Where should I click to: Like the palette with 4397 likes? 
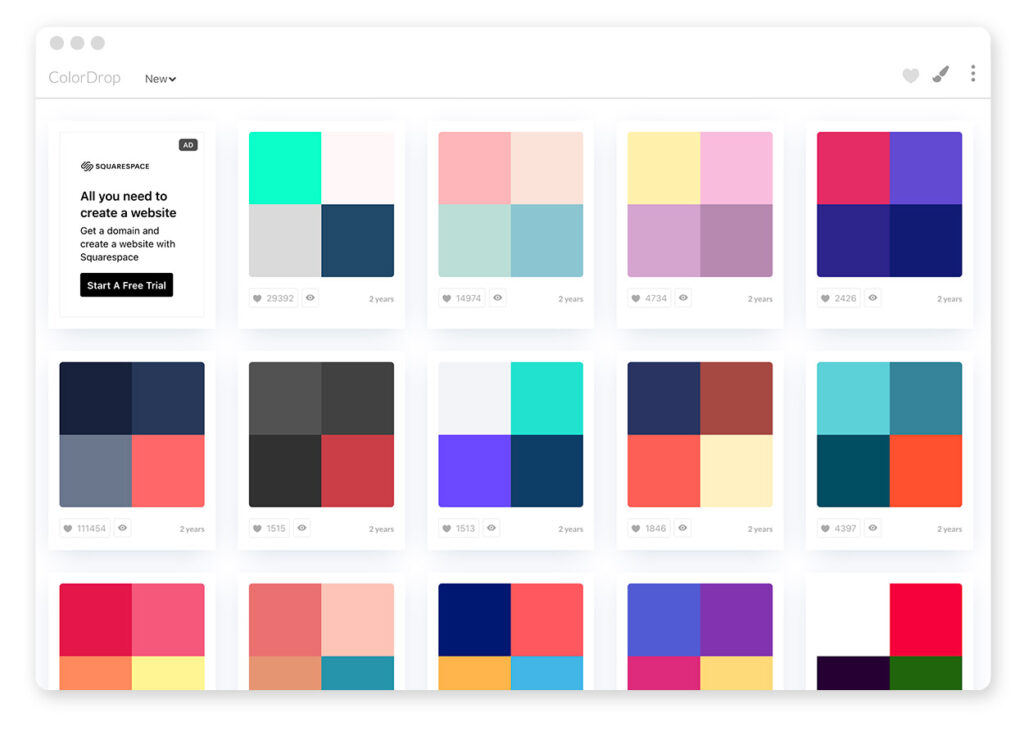[x=840, y=528]
